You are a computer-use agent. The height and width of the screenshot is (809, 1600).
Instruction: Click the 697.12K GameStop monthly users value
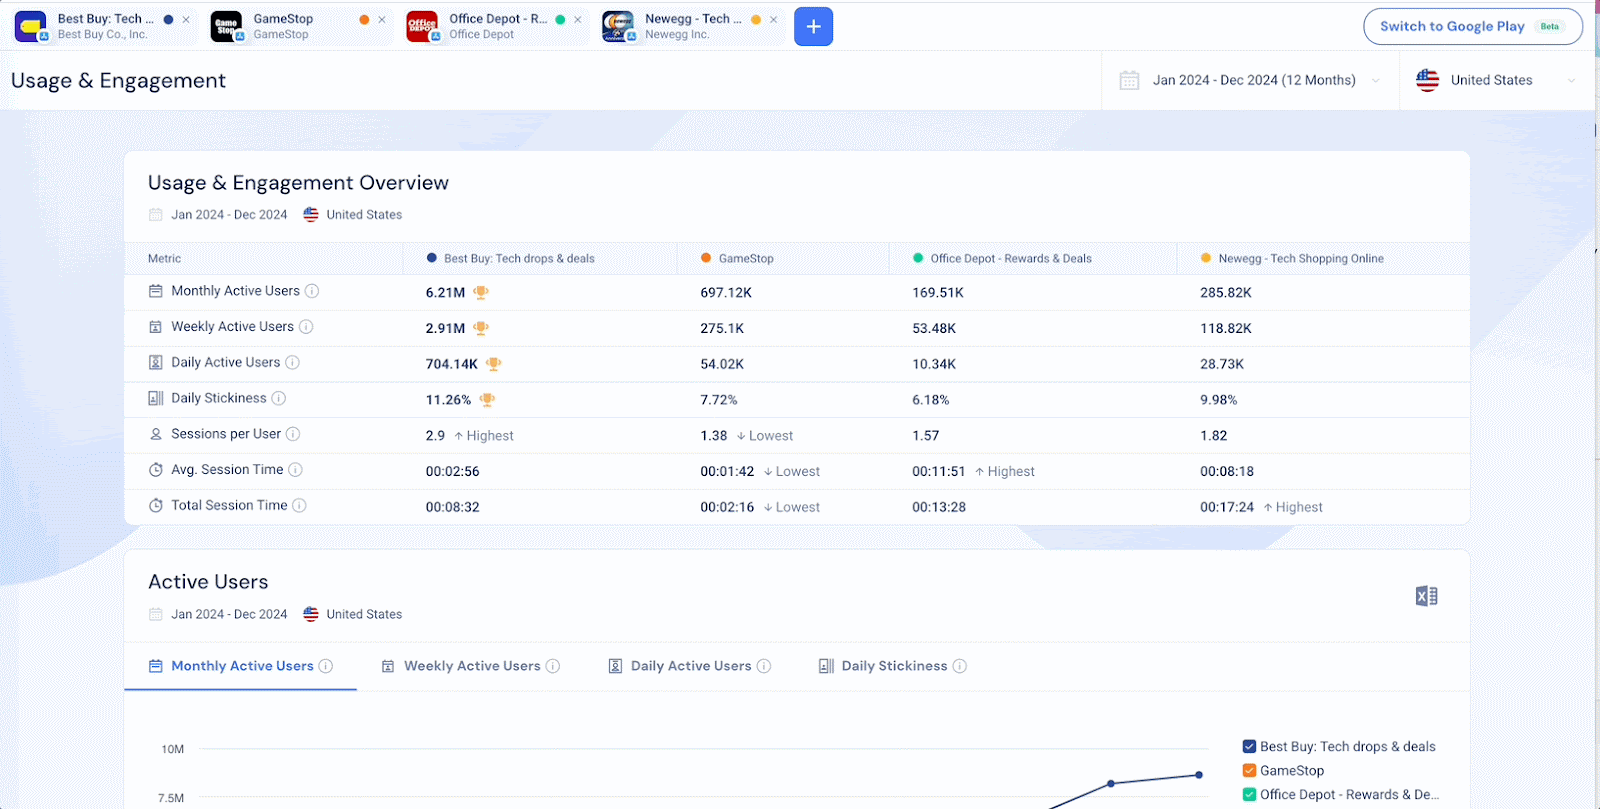(x=726, y=293)
